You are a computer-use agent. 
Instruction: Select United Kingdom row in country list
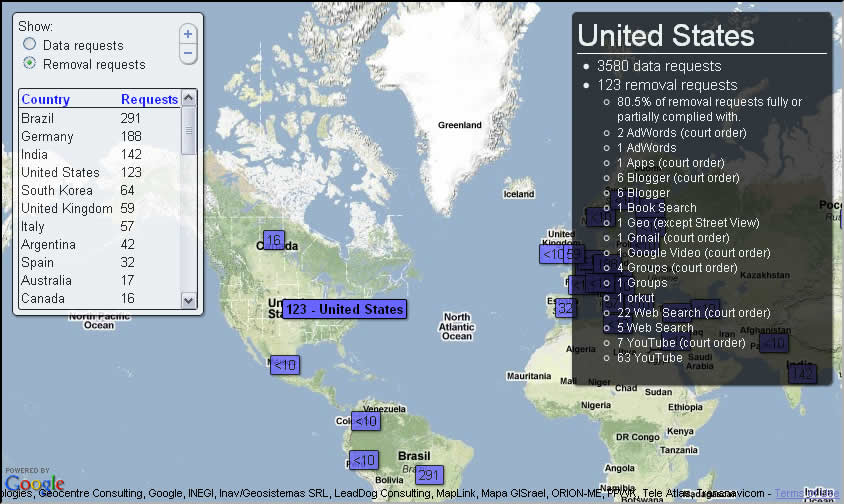point(100,208)
